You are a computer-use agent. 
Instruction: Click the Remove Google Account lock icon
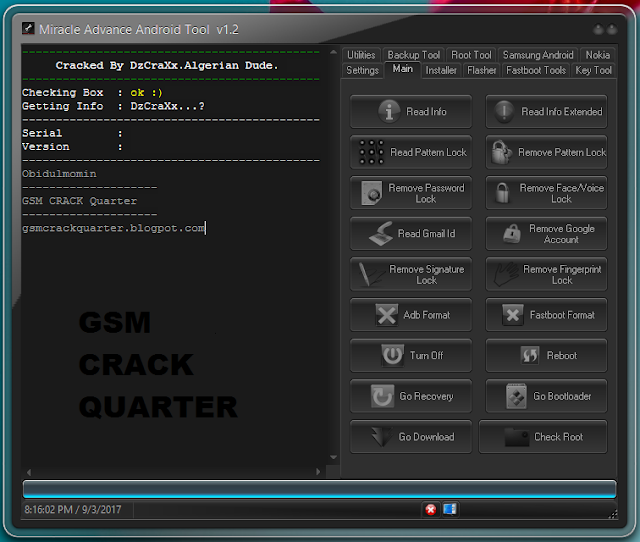(x=511, y=233)
